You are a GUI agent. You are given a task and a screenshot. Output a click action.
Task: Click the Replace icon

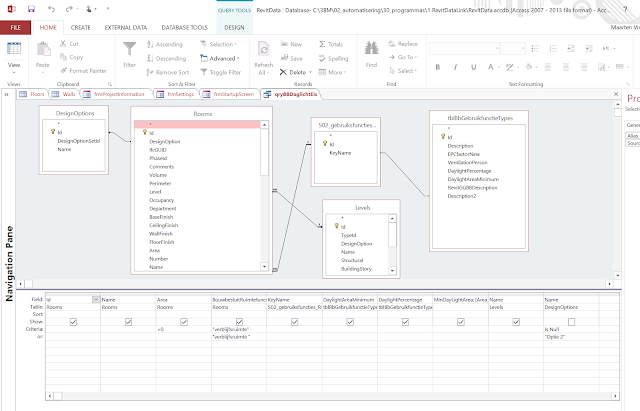pos(392,44)
